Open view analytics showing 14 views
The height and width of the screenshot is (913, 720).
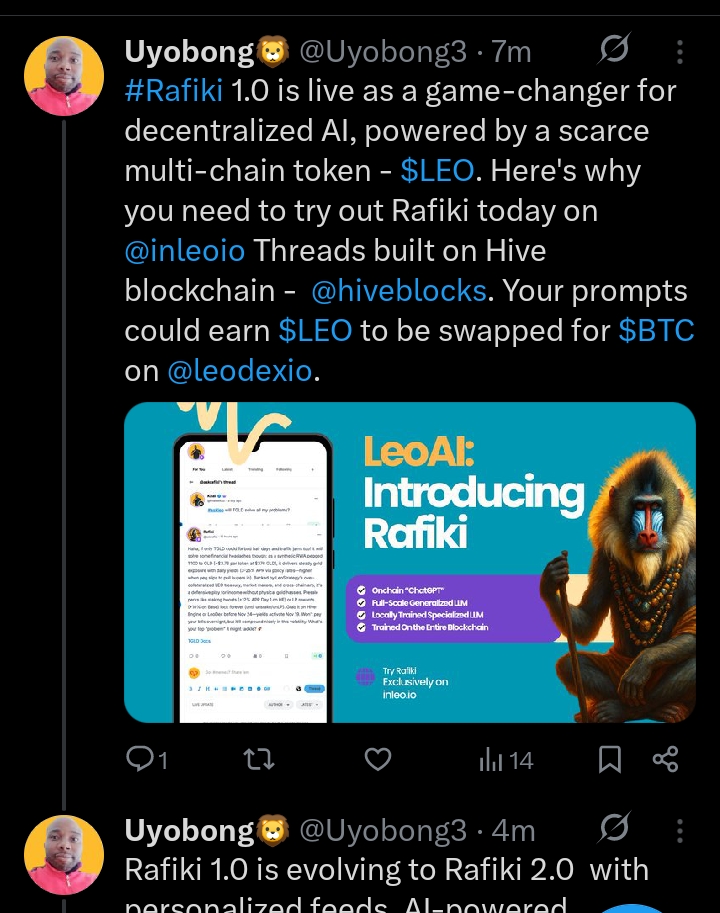[x=506, y=761]
